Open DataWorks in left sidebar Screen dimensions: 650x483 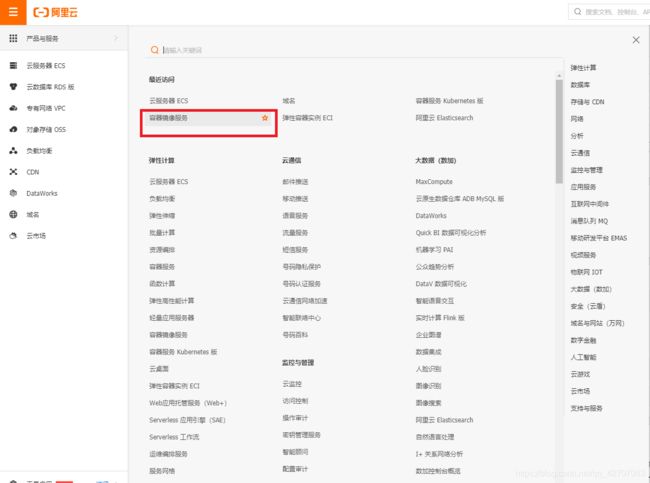(42, 193)
